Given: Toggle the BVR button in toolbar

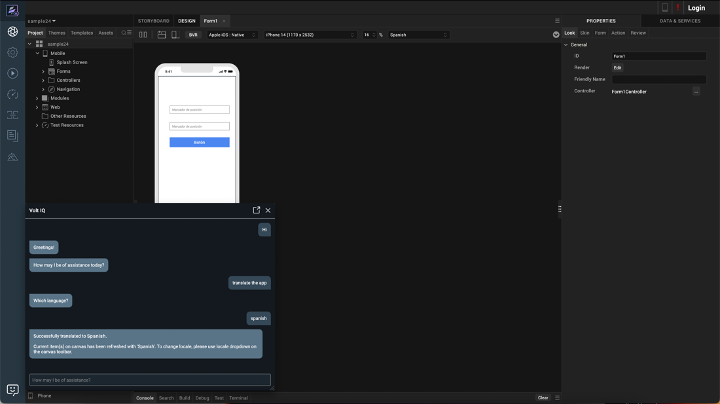Looking at the screenshot, I should 193,35.
